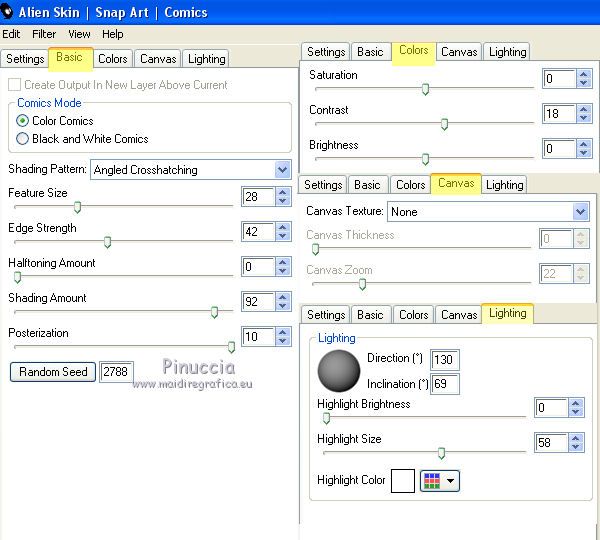Click the Feature Size value field
Image resolution: width=600 pixels, height=540 pixels.
coord(258,197)
